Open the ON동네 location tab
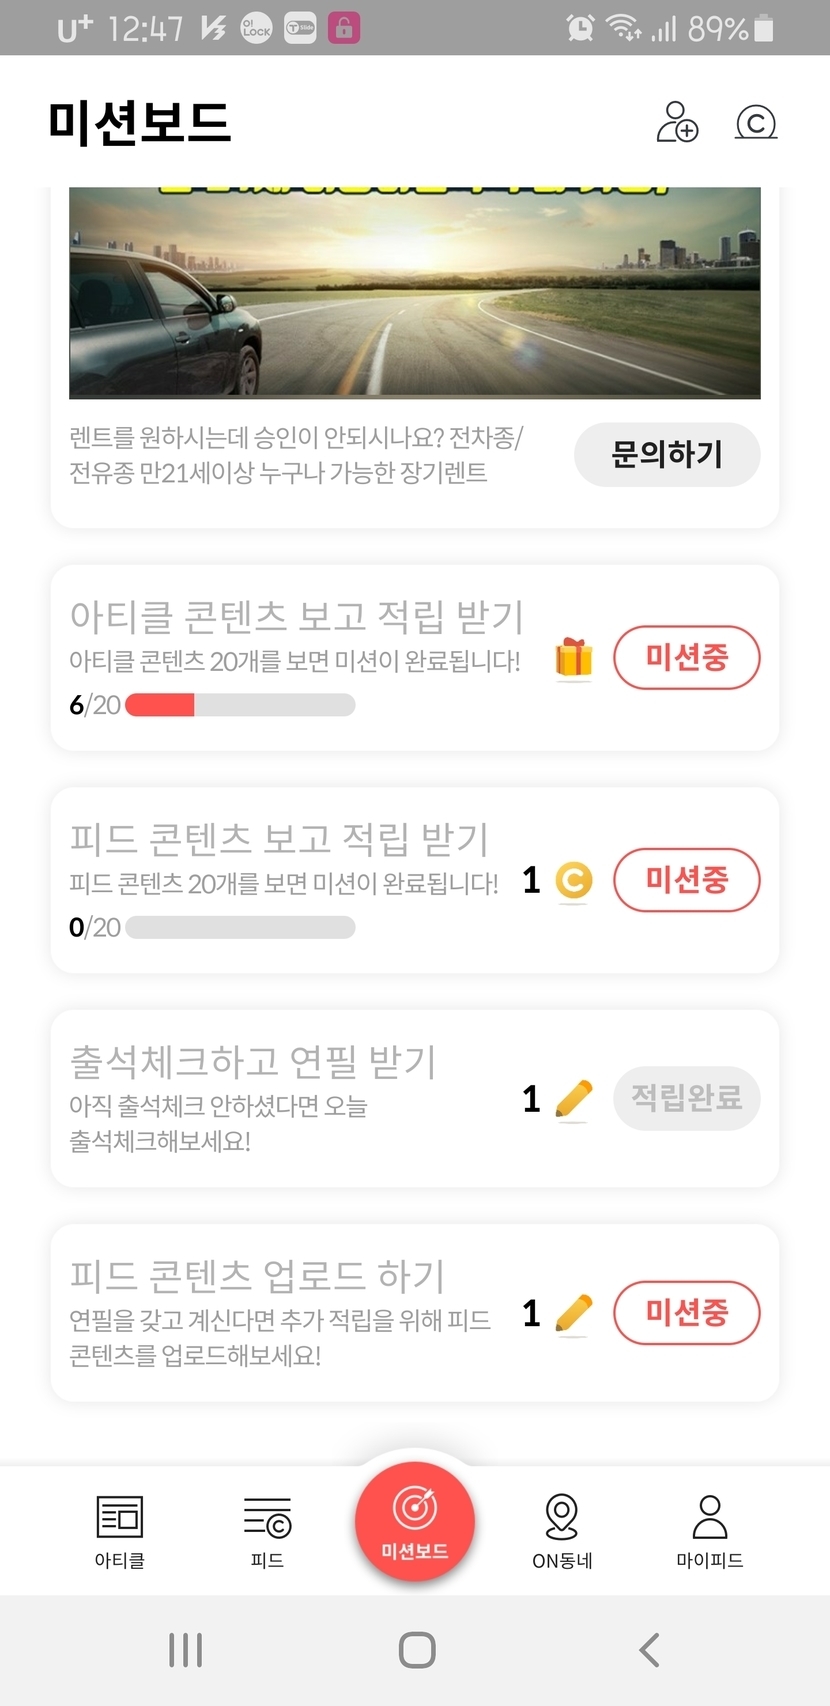The width and height of the screenshot is (830, 1706). (562, 1530)
